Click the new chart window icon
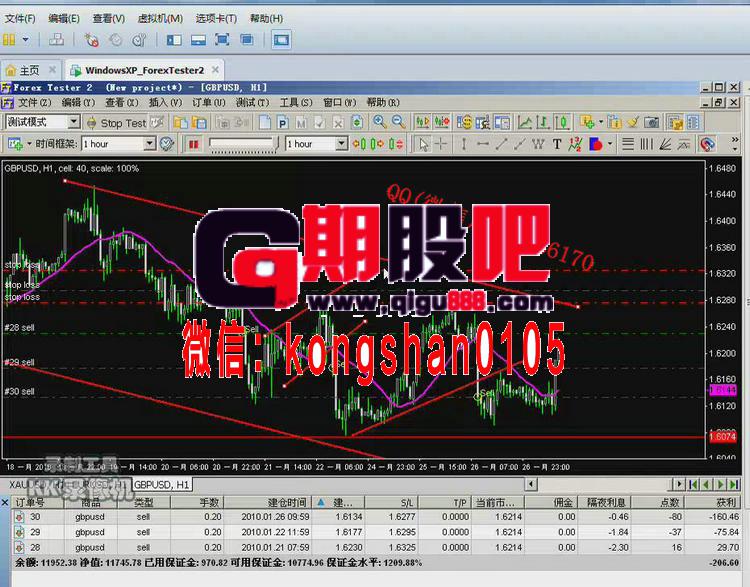 15,144
